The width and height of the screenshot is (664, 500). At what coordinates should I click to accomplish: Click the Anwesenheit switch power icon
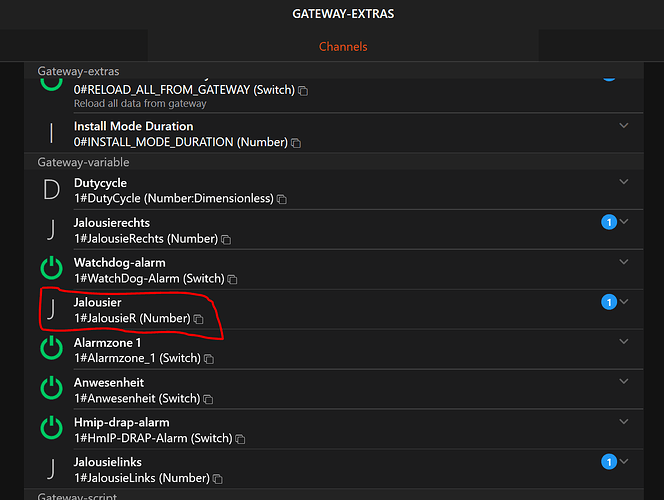click(x=50, y=389)
